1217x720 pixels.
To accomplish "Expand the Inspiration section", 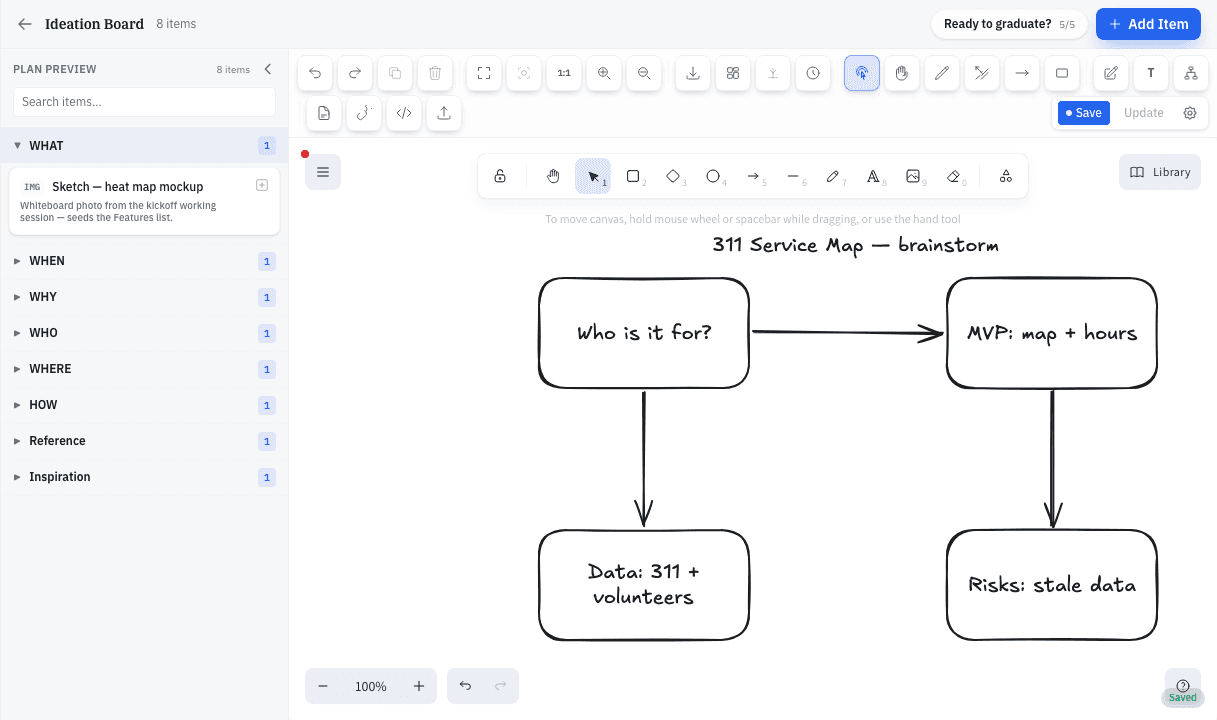I will pos(144,477).
